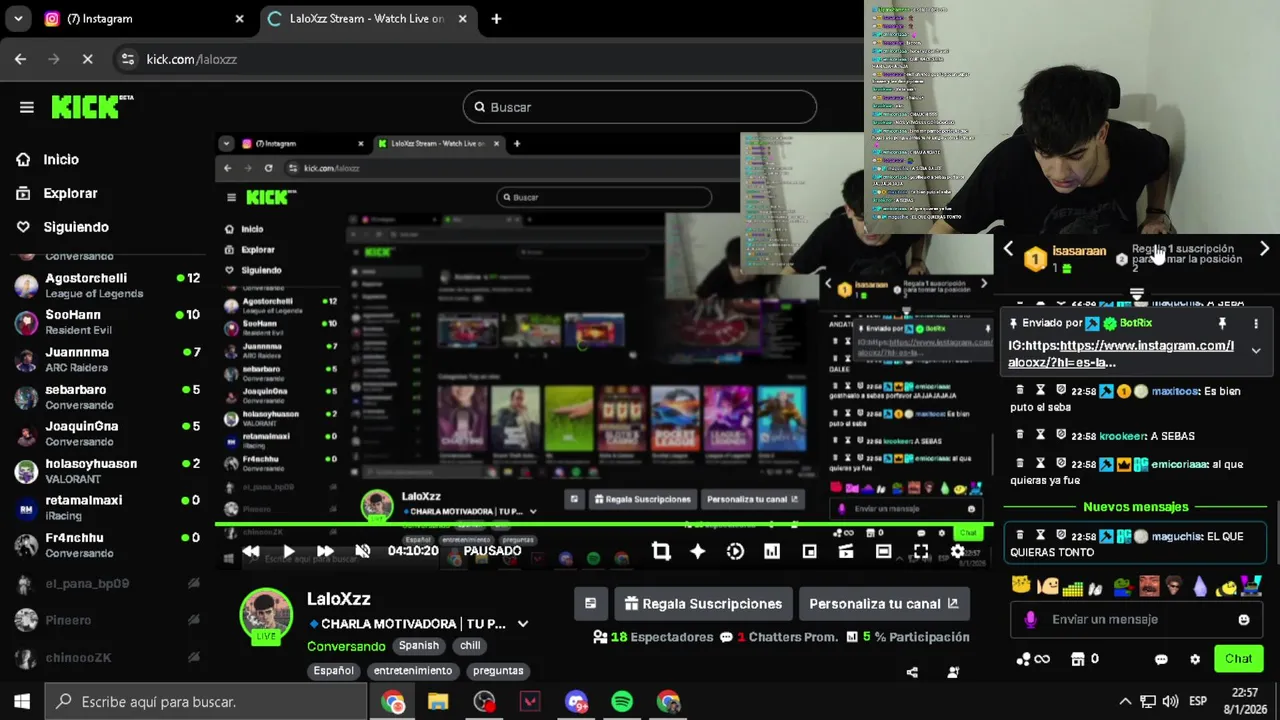This screenshot has height=720, width=1280.
Task: Delete maxitoos's chat message with trash icon
Action: pos(1020,391)
